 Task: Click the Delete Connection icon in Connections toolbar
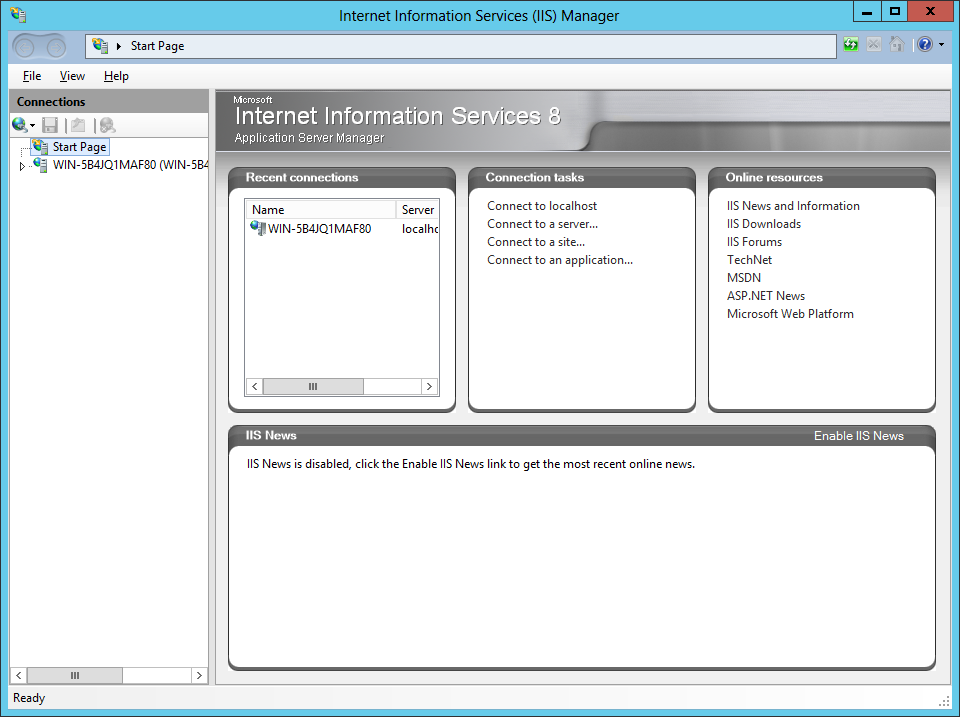tap(107, 125)
